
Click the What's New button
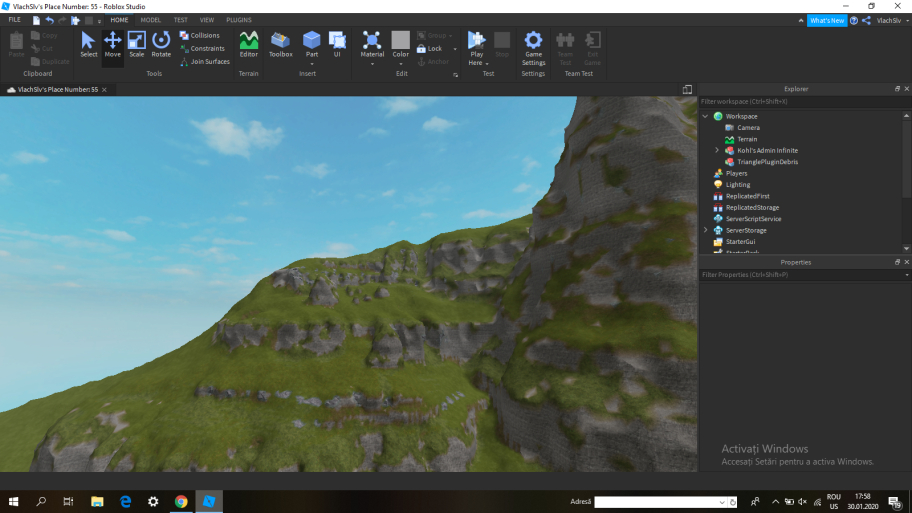[826, 20]
